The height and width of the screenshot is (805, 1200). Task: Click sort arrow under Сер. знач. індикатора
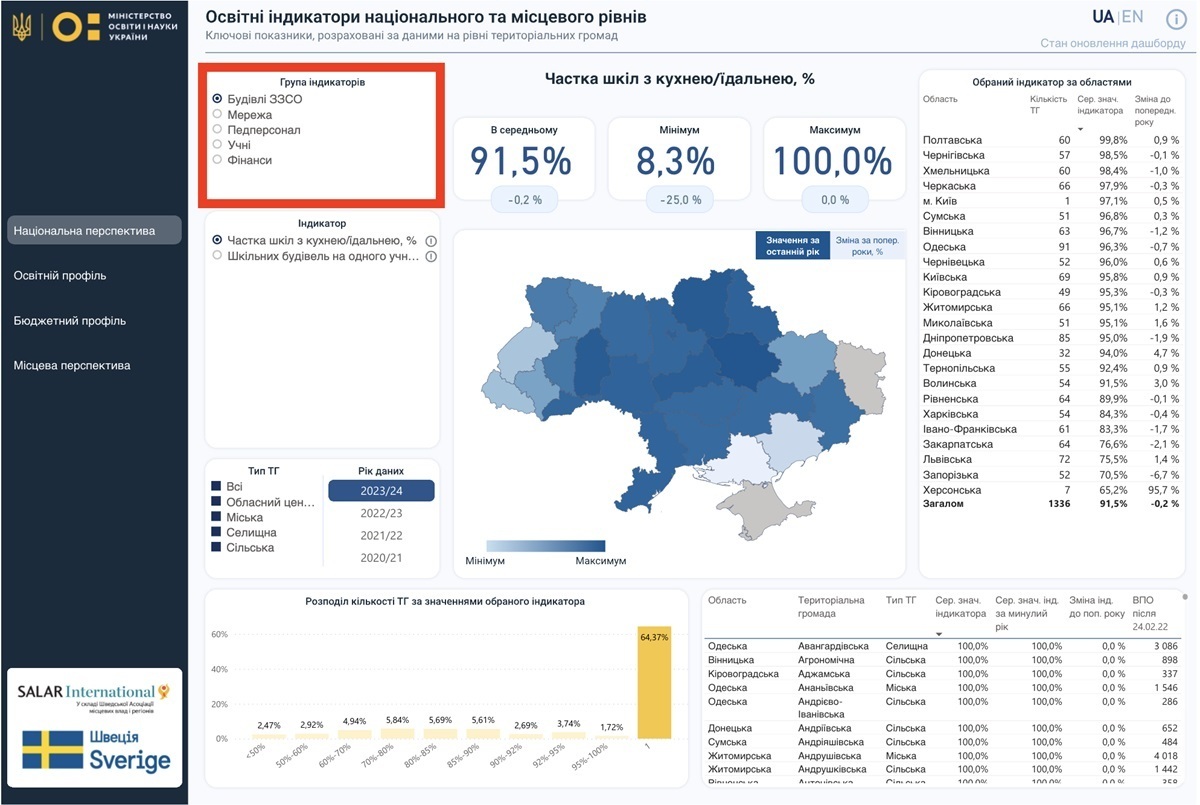[1080, 129]
